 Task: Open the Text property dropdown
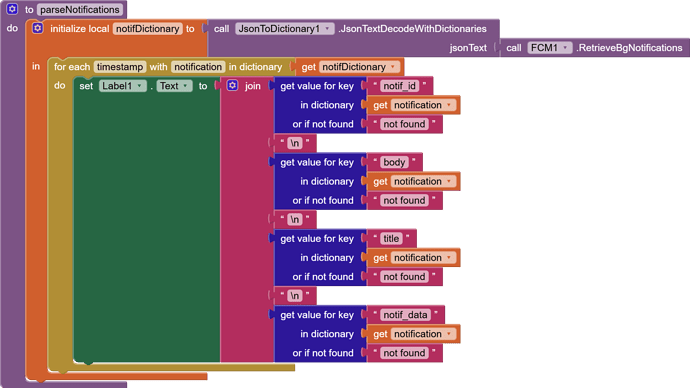(185, 86)
